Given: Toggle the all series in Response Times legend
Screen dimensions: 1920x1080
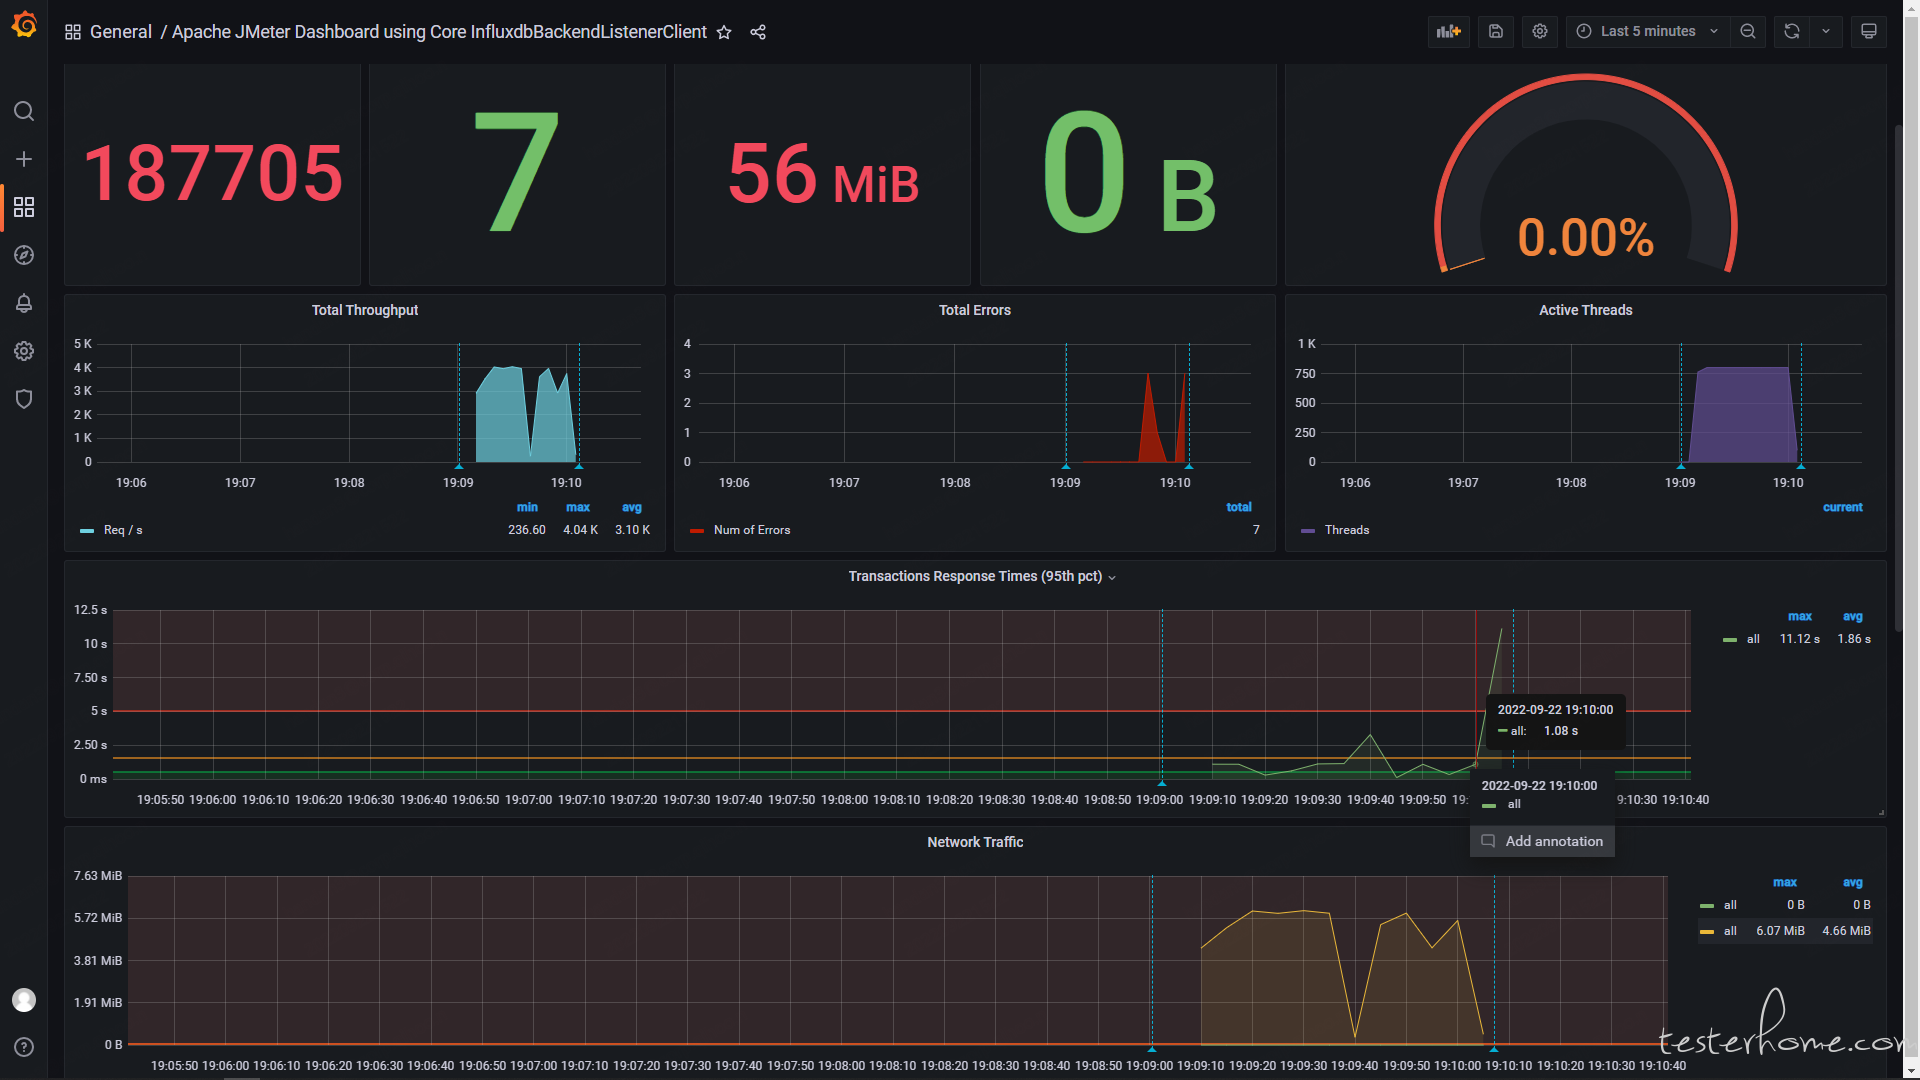Looking at the screenshot, I should [1753, 640].
